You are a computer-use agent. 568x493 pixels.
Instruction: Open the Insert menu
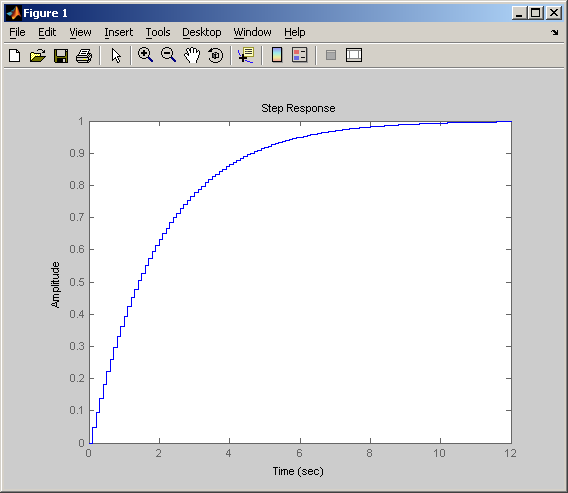(x=118, y=32)
